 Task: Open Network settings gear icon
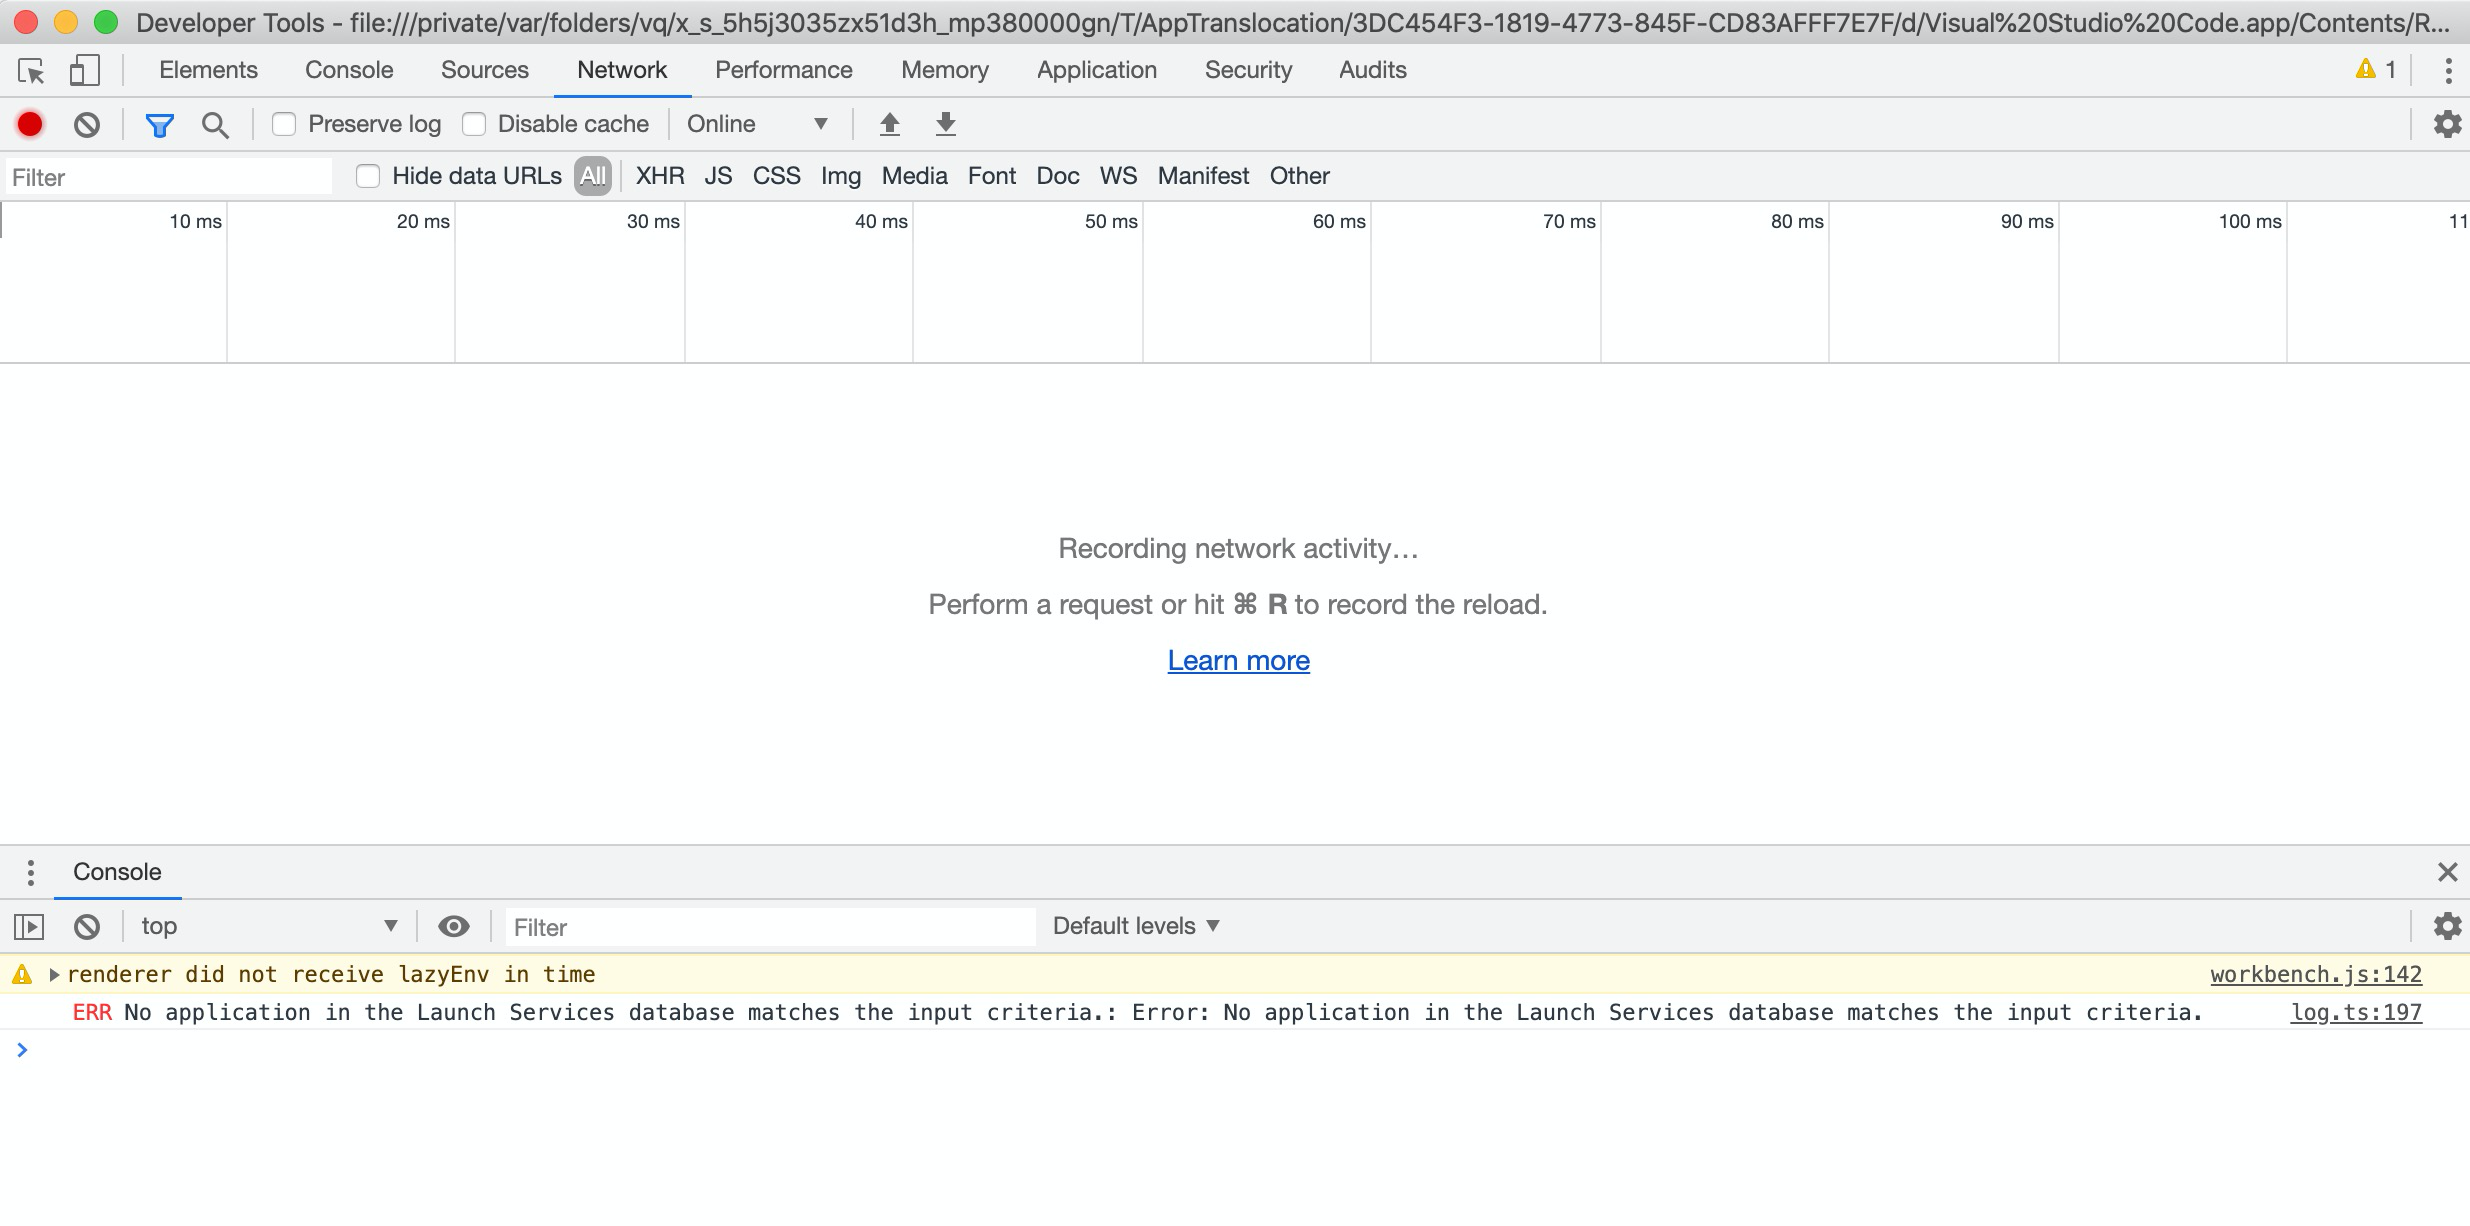click(x=2447, y=124)
